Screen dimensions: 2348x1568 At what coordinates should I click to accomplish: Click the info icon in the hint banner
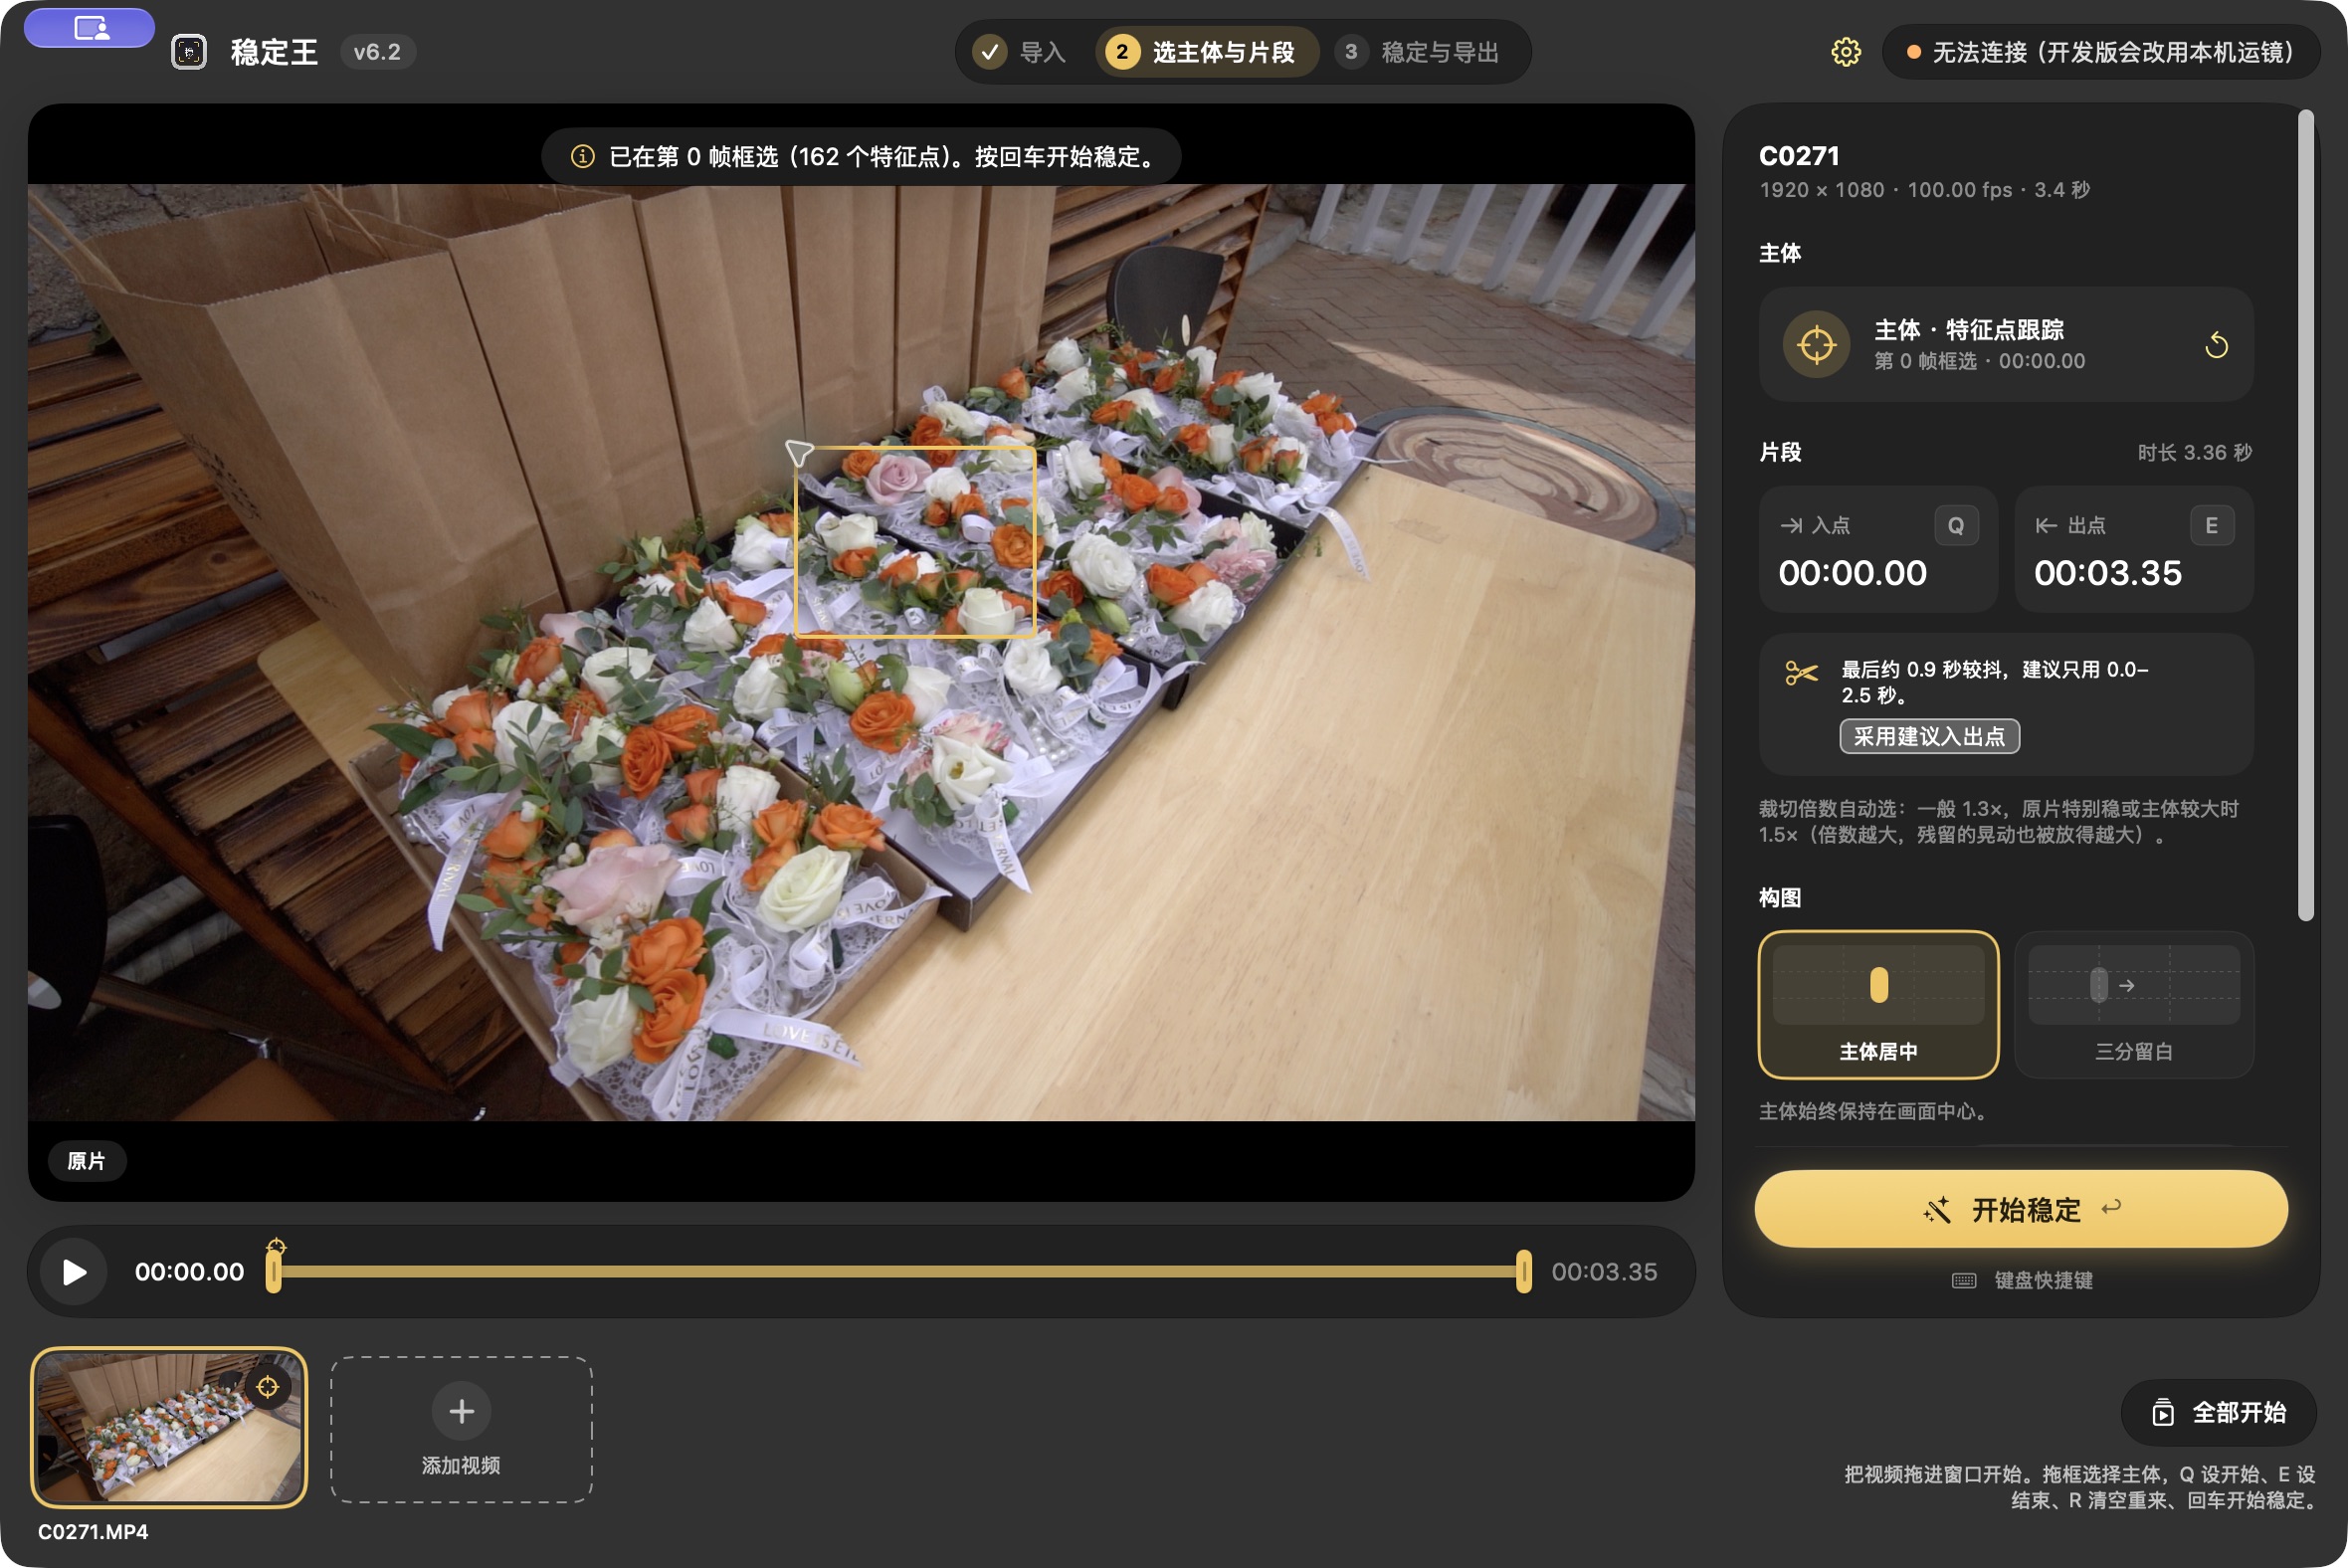[582, 157]
